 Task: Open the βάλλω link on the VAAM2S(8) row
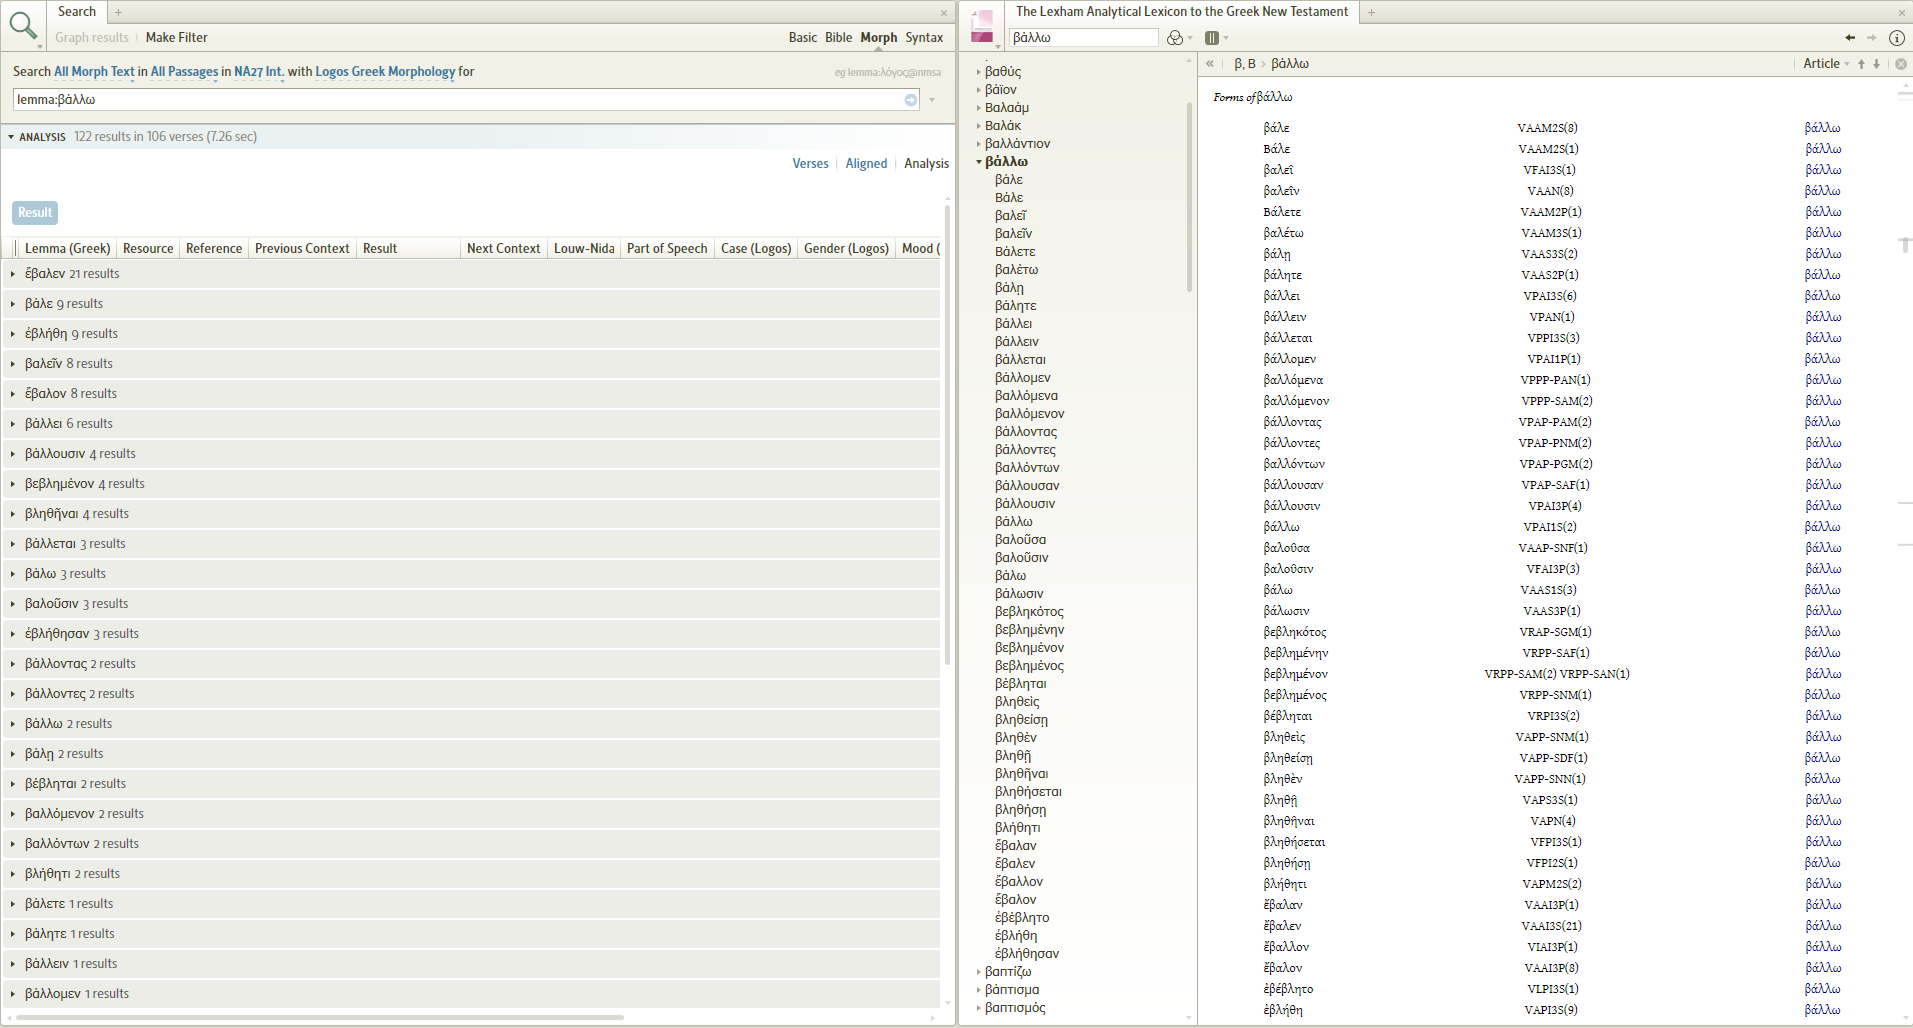[x=1822, y=128]
